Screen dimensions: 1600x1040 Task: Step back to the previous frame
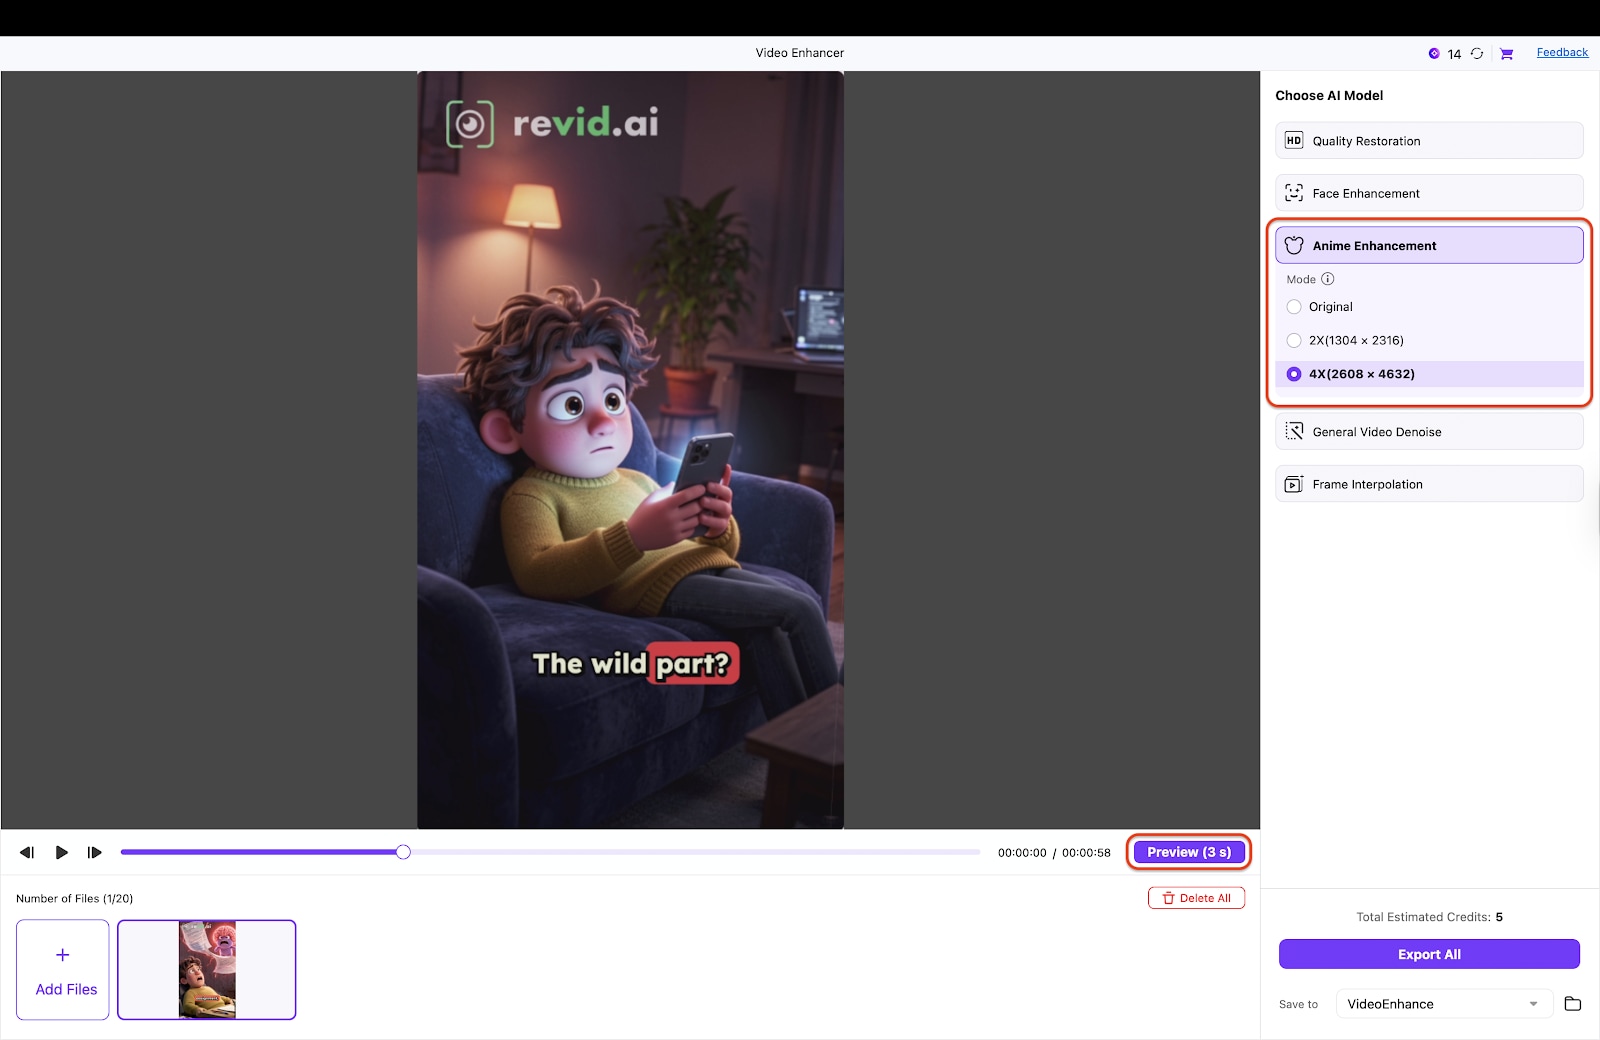27,853
